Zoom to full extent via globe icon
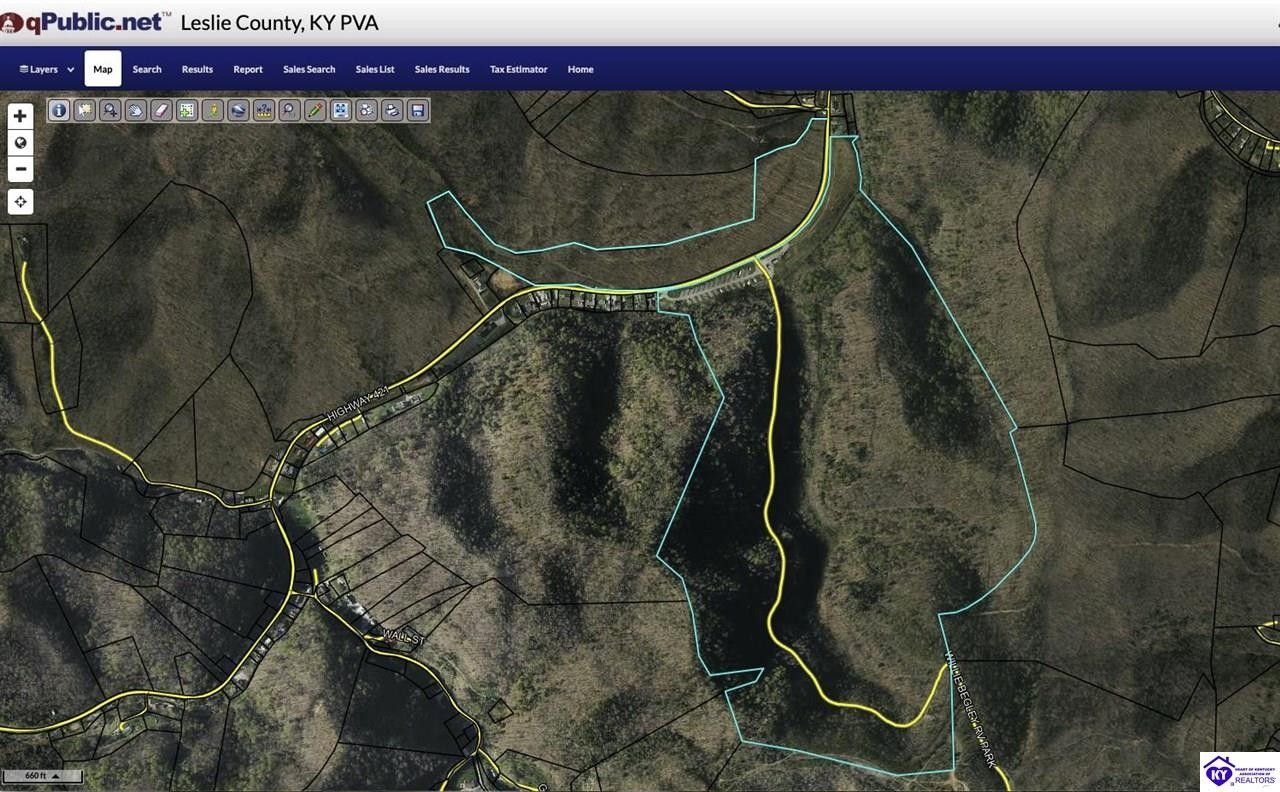 point(20,142)
